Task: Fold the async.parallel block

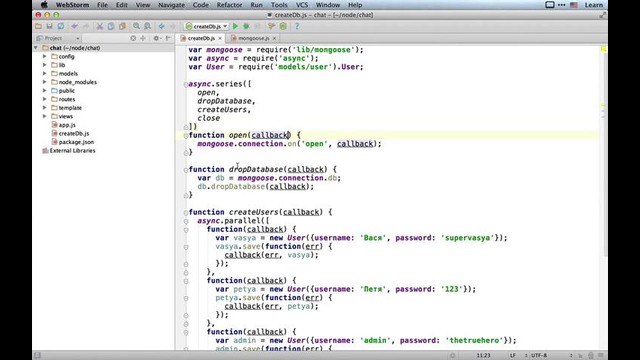Action: click(186, 221)
